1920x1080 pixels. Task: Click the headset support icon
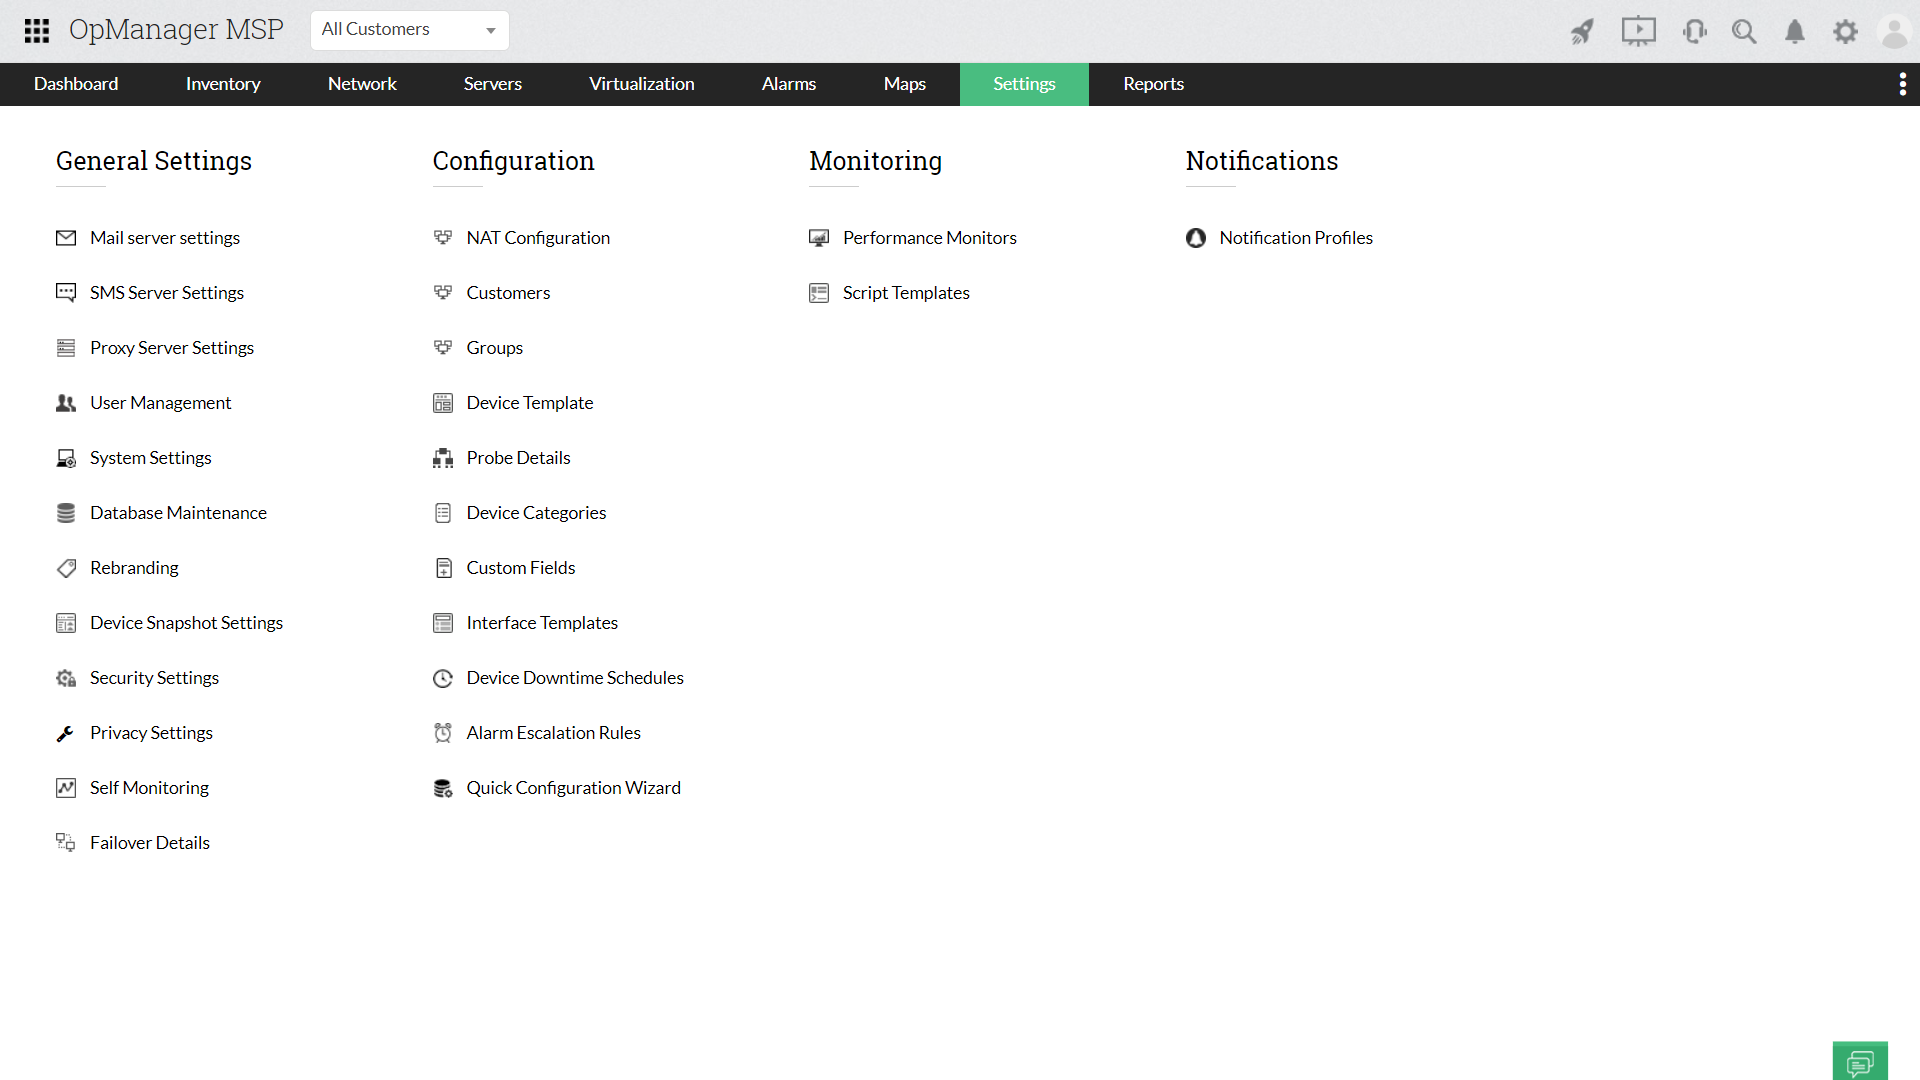(1694, 32)
